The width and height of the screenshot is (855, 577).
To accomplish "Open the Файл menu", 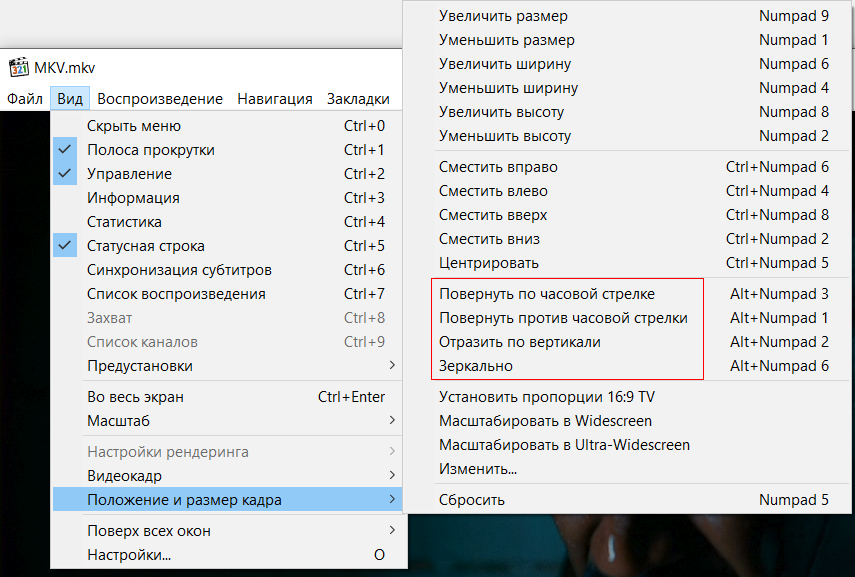I will pos(24,99).
